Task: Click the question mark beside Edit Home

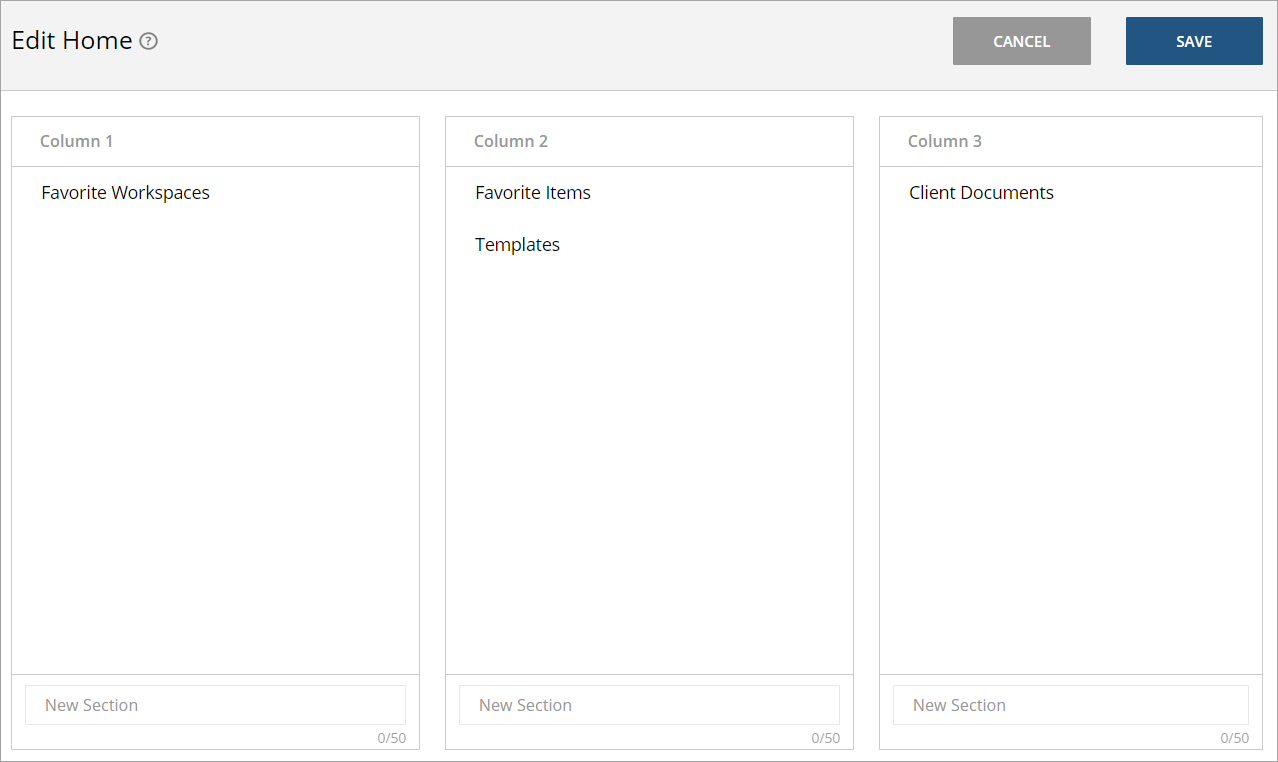Action: [x=147, y=41]
